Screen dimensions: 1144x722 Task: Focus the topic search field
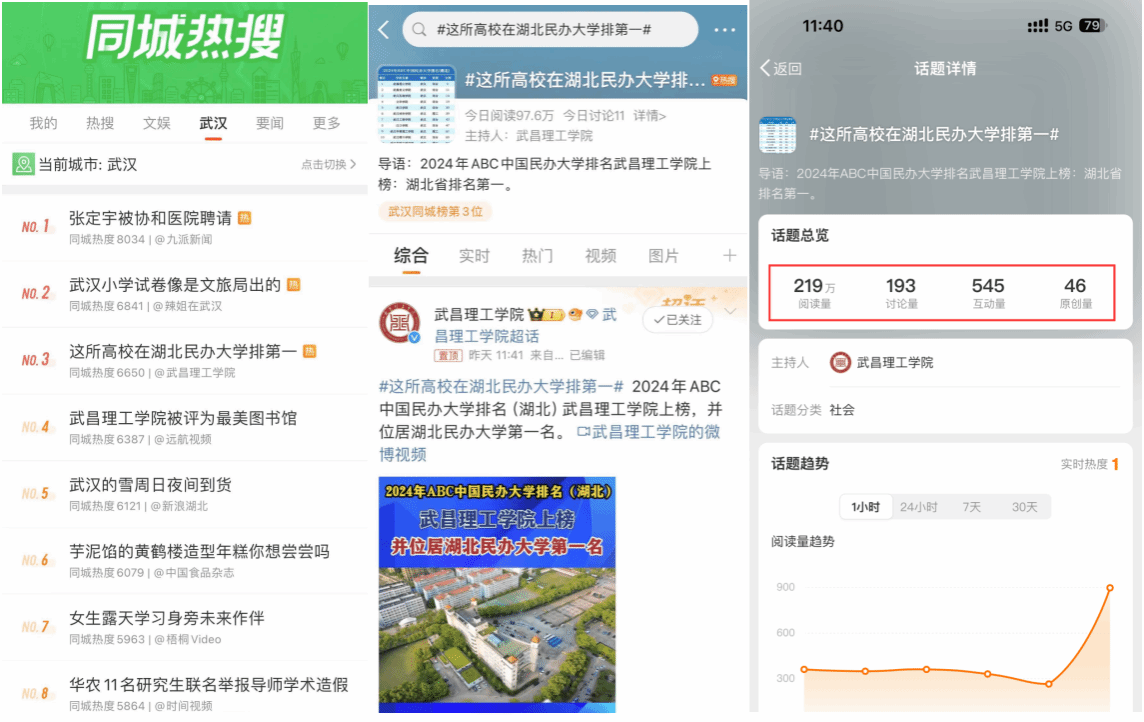550,30
